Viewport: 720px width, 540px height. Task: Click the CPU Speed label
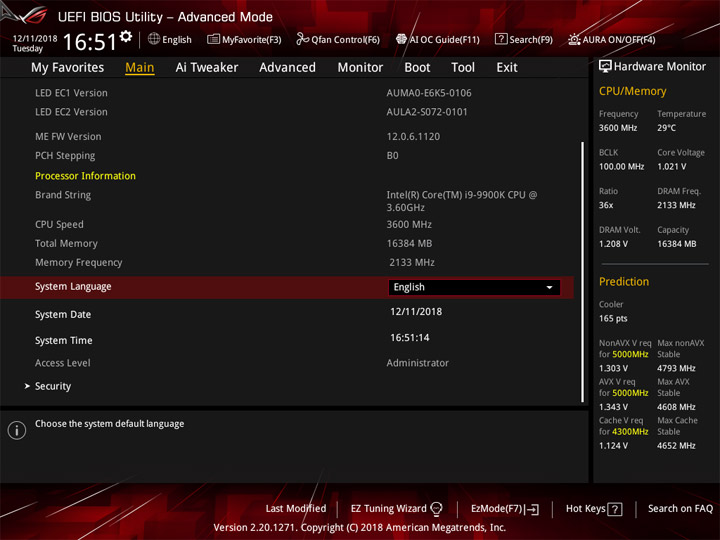(59, 225)
